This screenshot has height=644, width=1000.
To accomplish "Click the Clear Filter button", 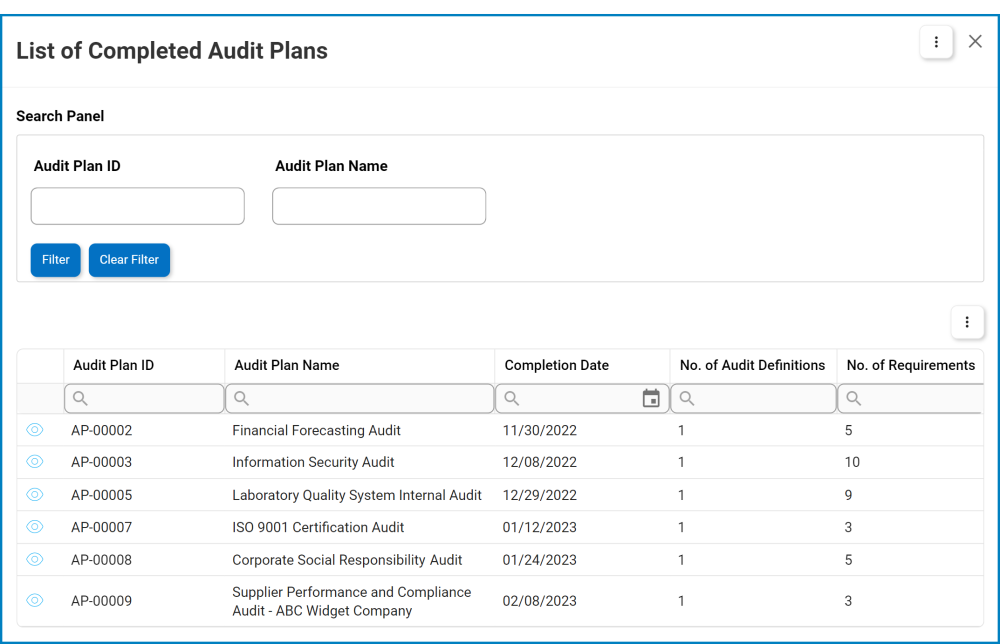I will [x=129, y=260].
